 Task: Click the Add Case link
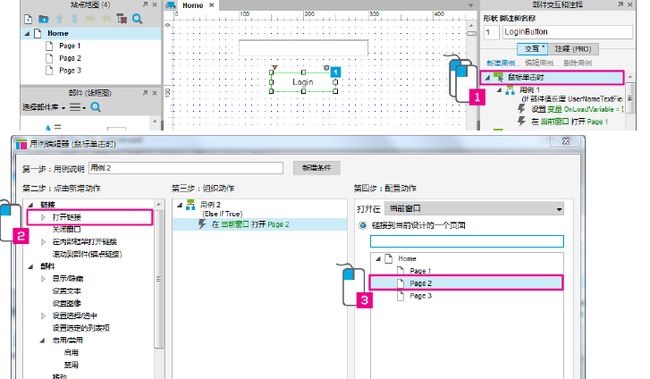point(501,63)
